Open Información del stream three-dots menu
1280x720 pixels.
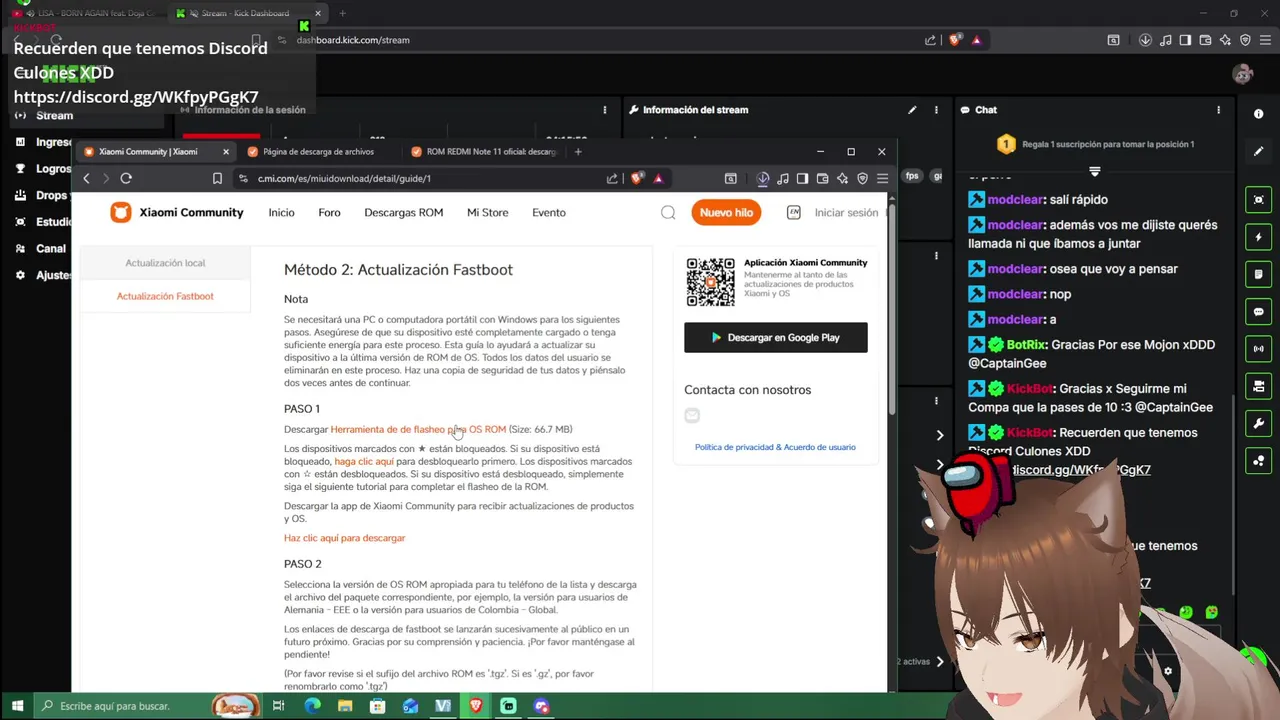pyautogui.click(x=936, y=110)
